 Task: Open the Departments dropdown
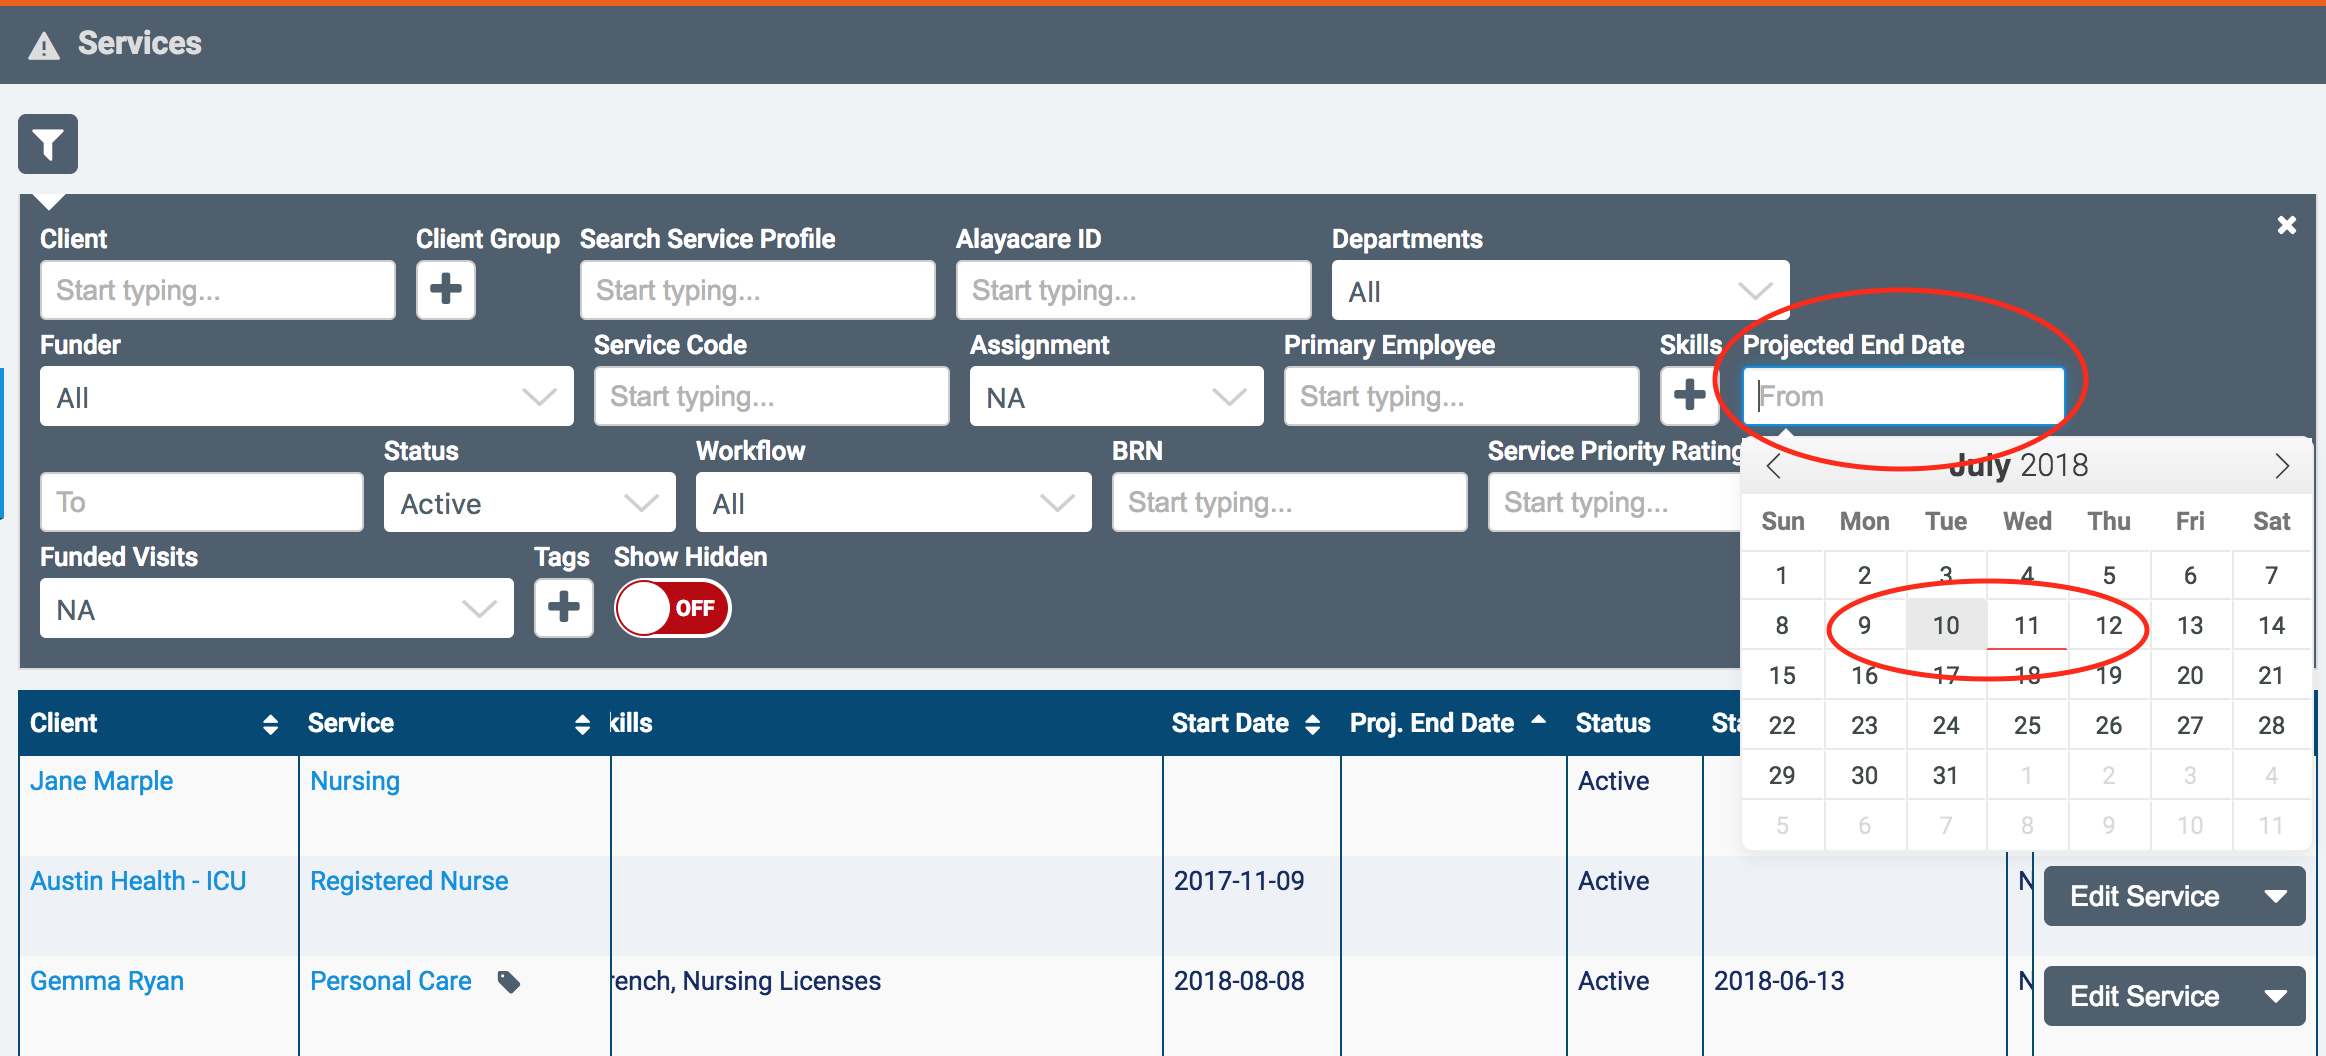pos(1559,291)
